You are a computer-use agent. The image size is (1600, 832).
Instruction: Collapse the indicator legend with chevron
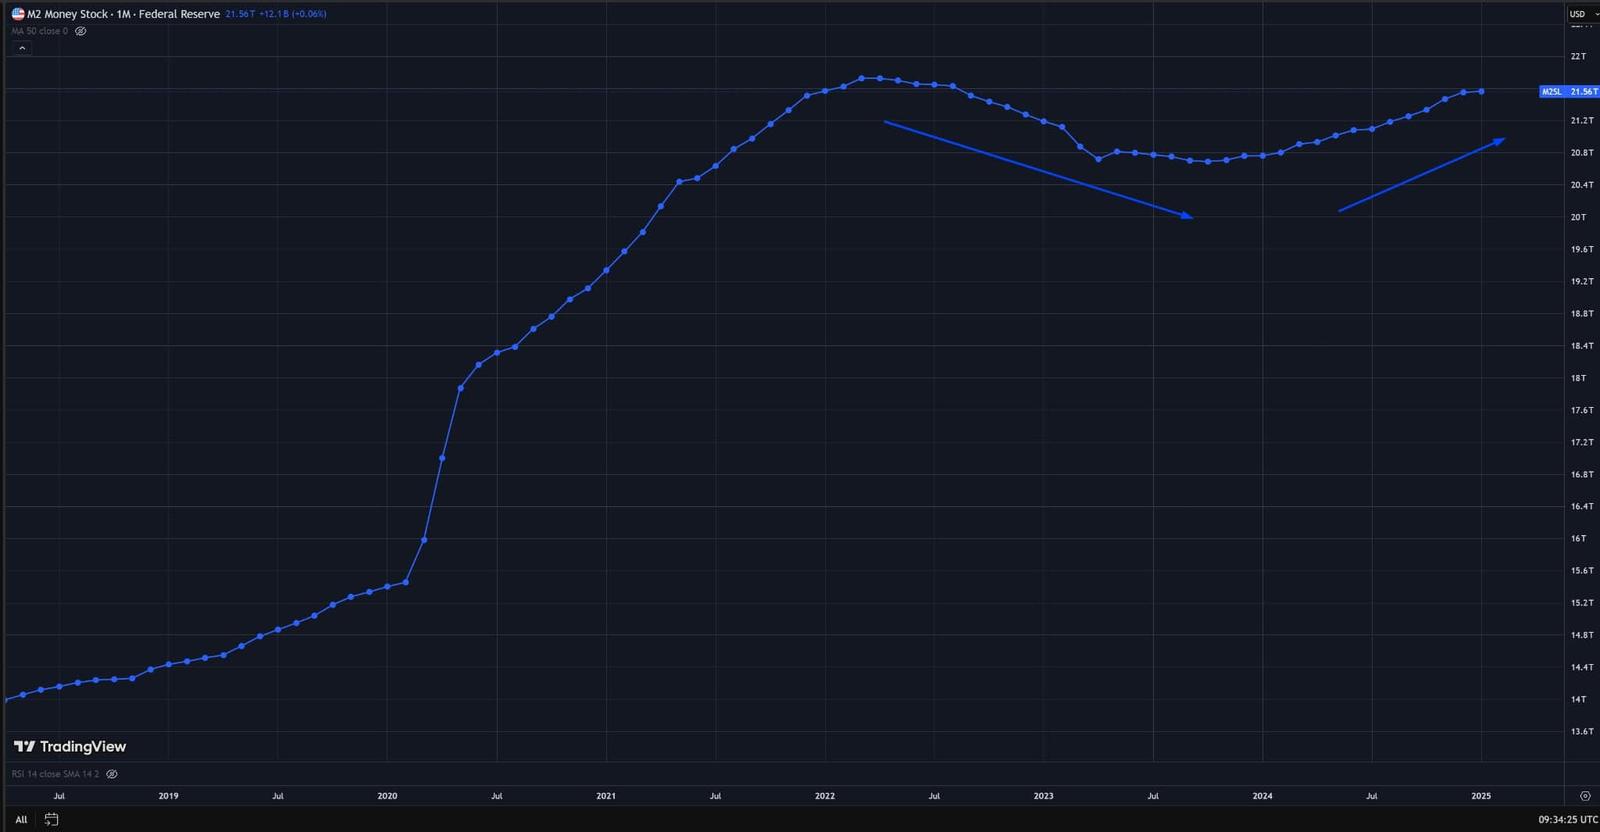tap(22, 48)
